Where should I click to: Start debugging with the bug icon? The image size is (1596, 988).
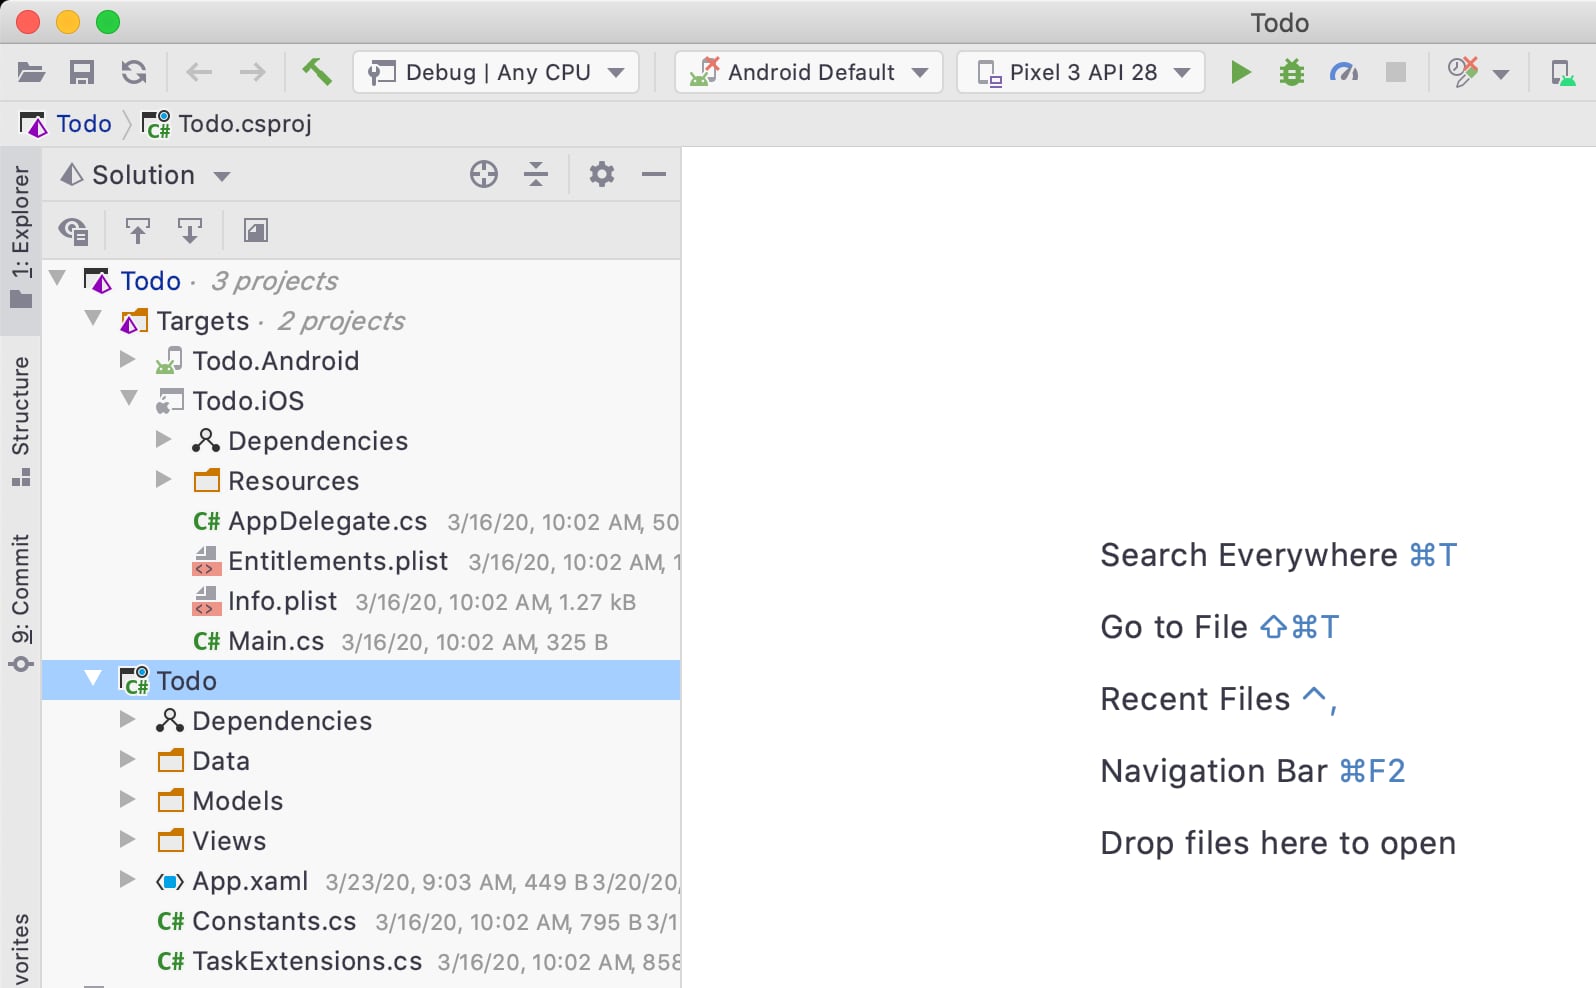point(1292,72)
